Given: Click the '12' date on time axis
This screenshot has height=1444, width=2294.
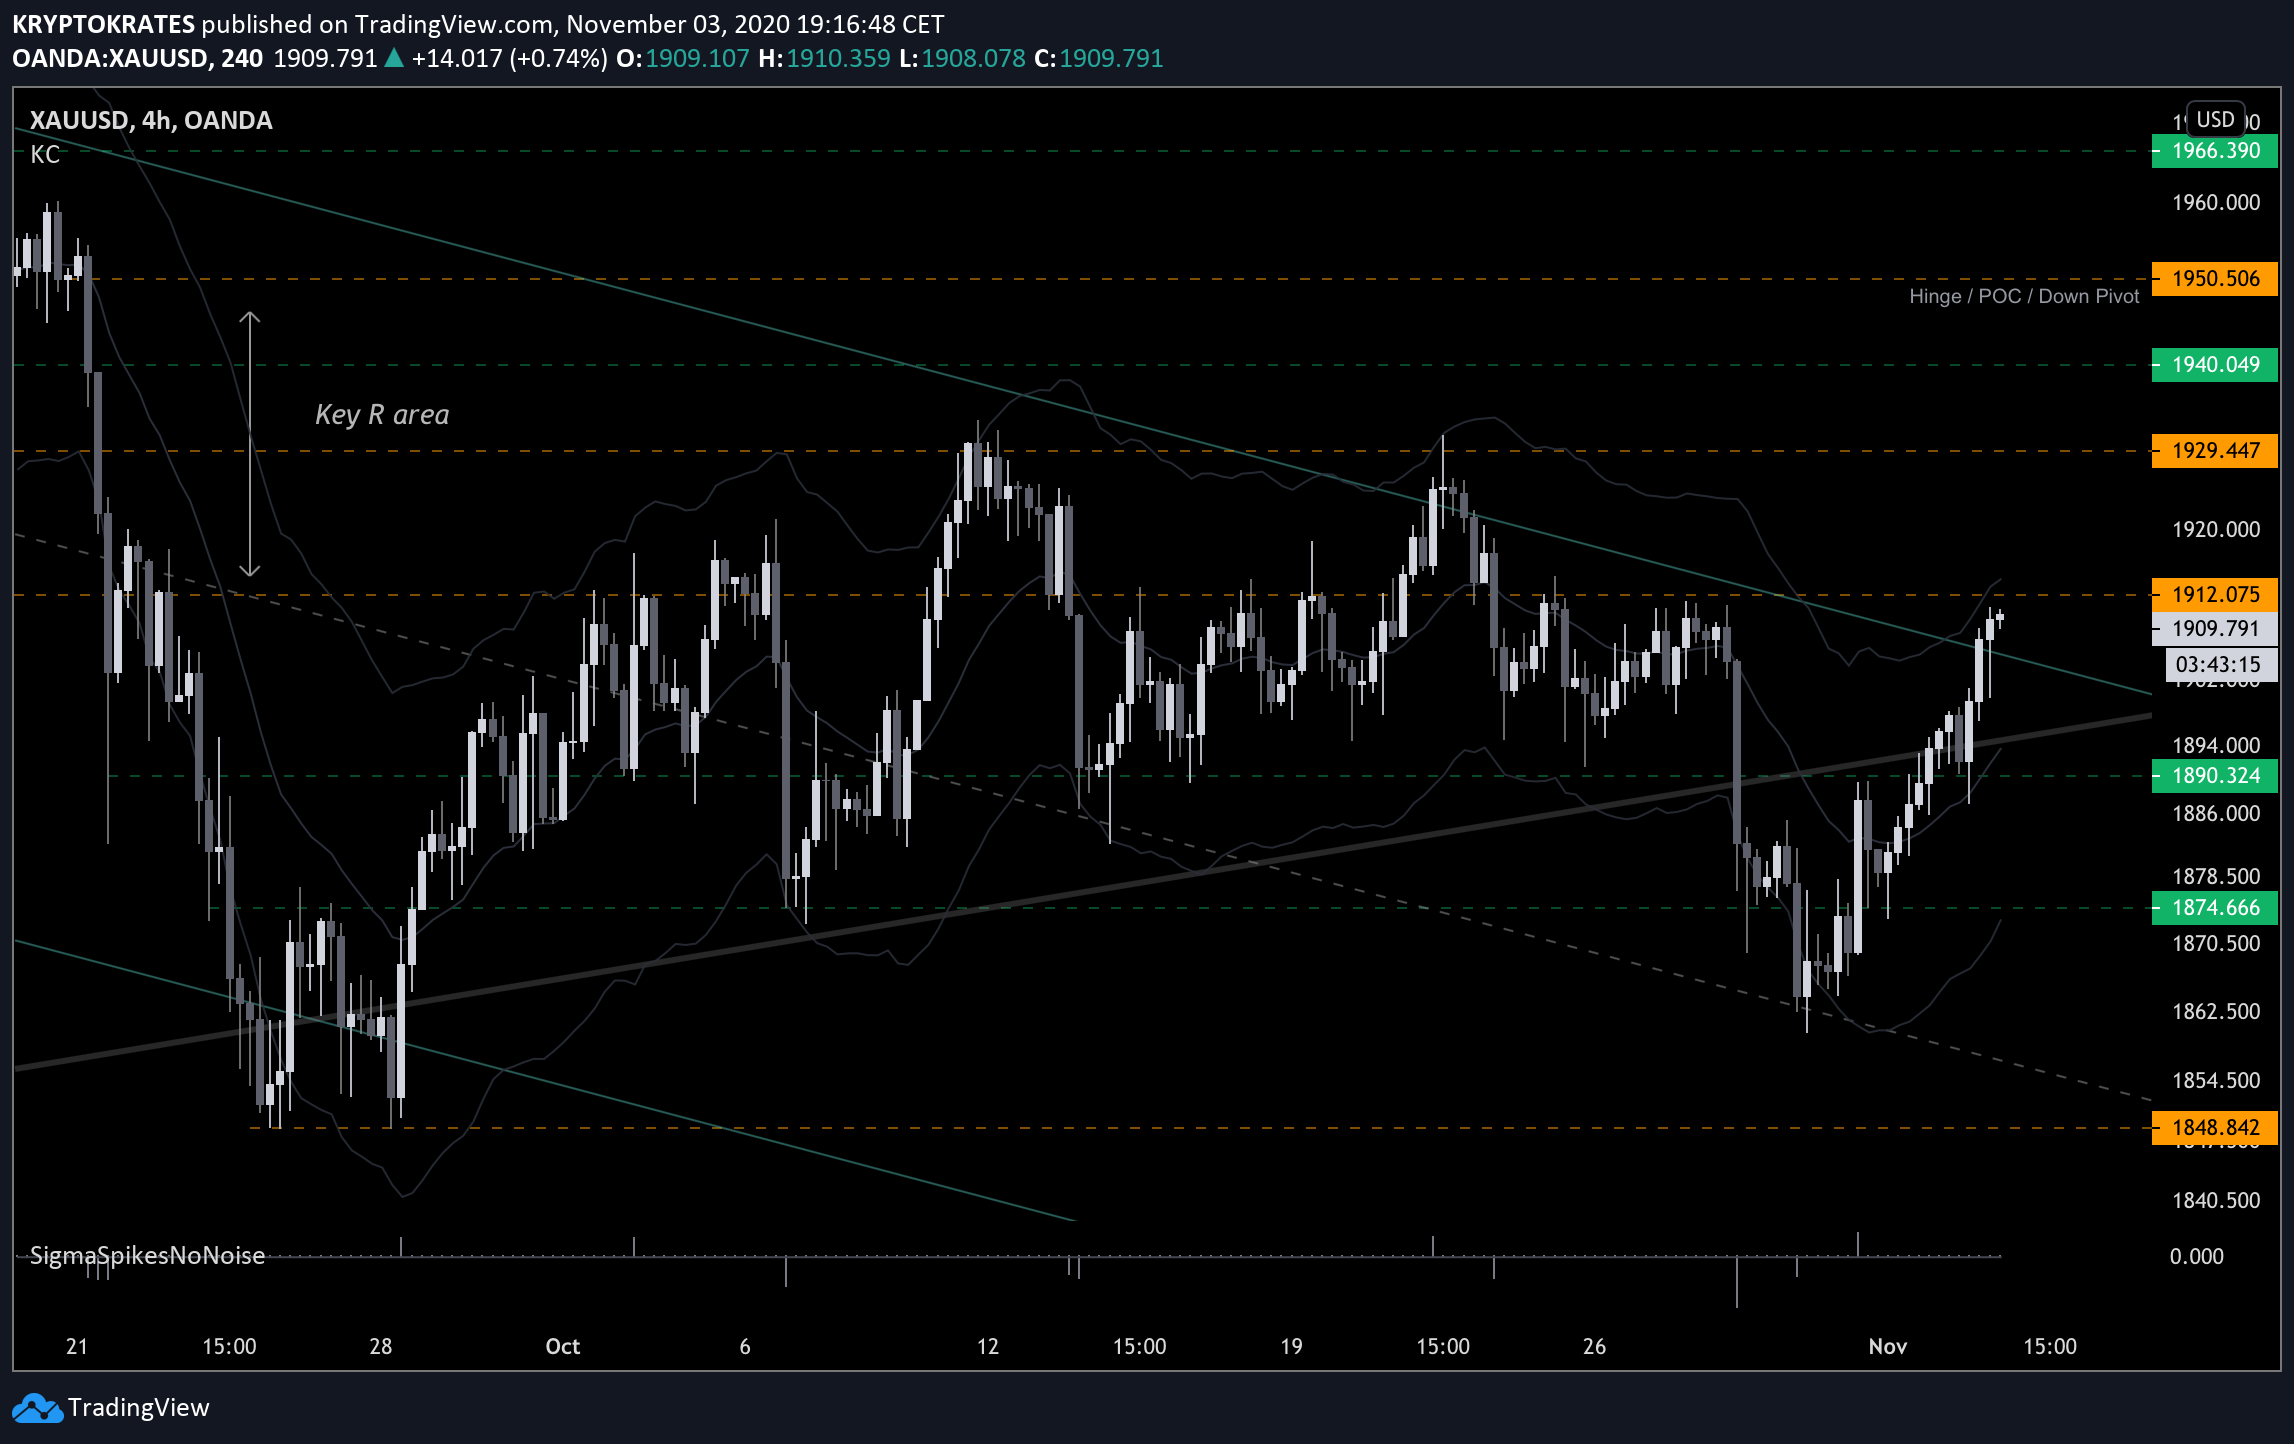Looking at the screenshot, I should point(987,1346).
